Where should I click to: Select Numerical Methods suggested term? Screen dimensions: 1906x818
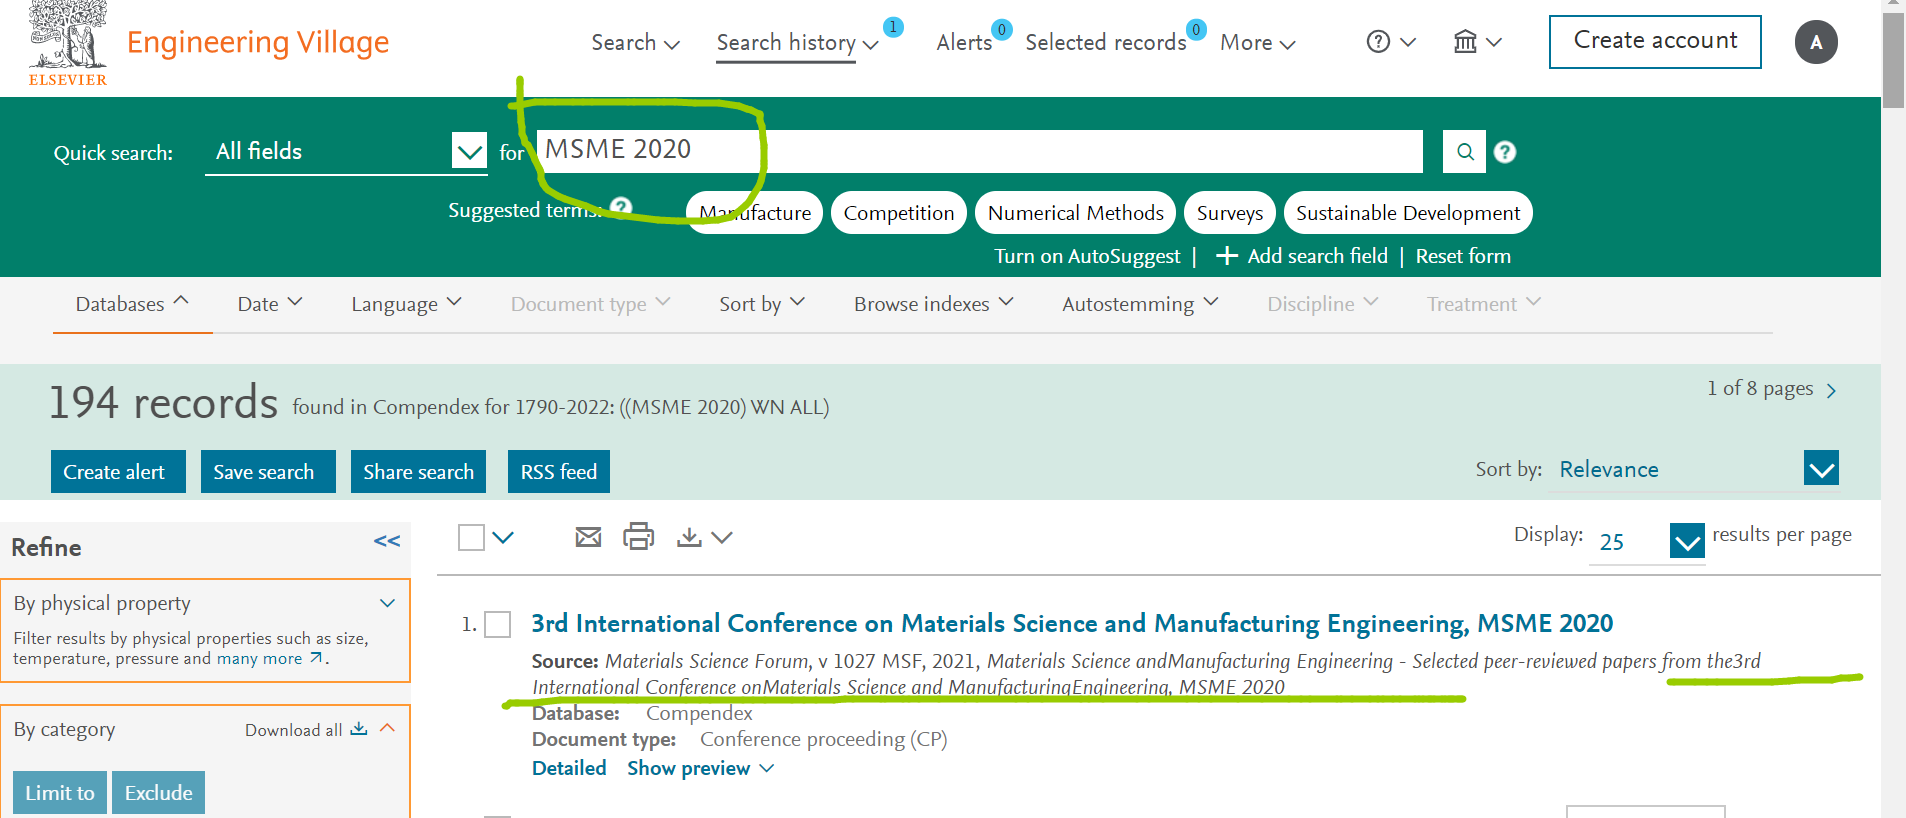(1075, 212)
